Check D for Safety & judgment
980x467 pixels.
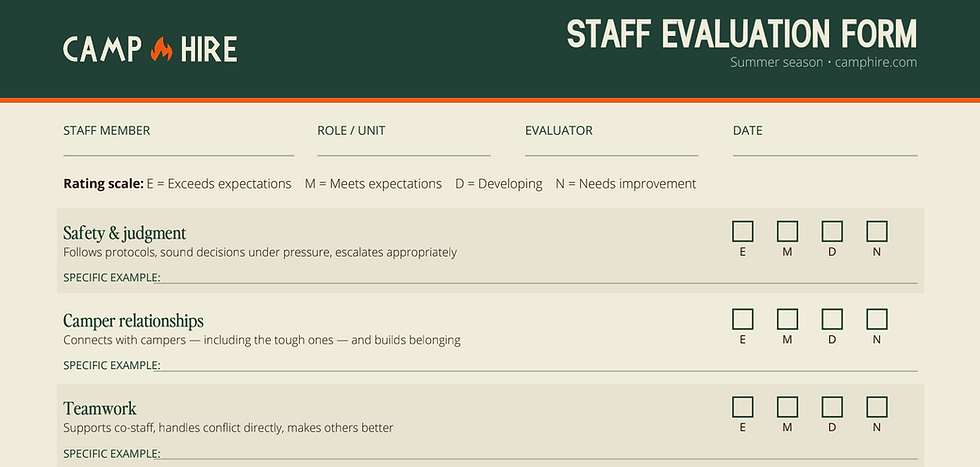pyautogui.click(x=832, y=231)
